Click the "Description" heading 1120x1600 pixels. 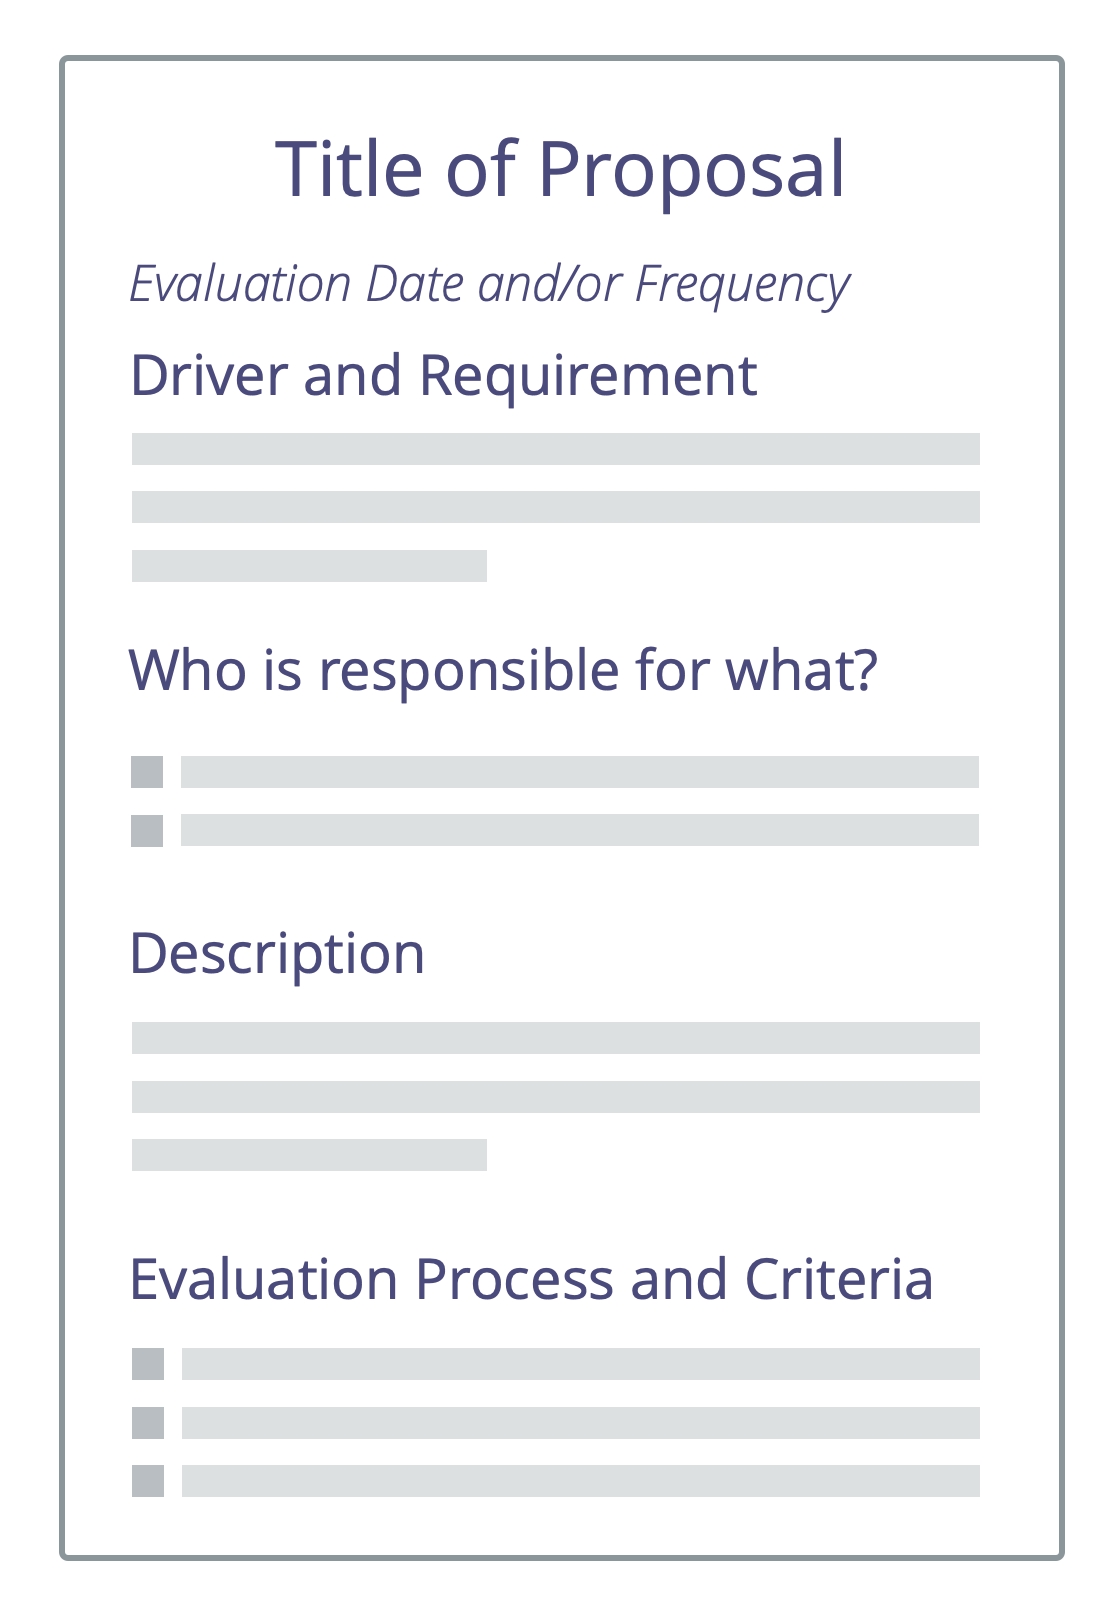pyautogui.click(x=277, y=954)
